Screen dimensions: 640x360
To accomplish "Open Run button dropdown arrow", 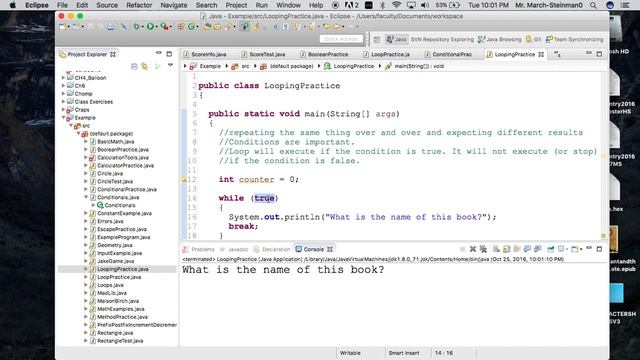I will click(156, 27).
